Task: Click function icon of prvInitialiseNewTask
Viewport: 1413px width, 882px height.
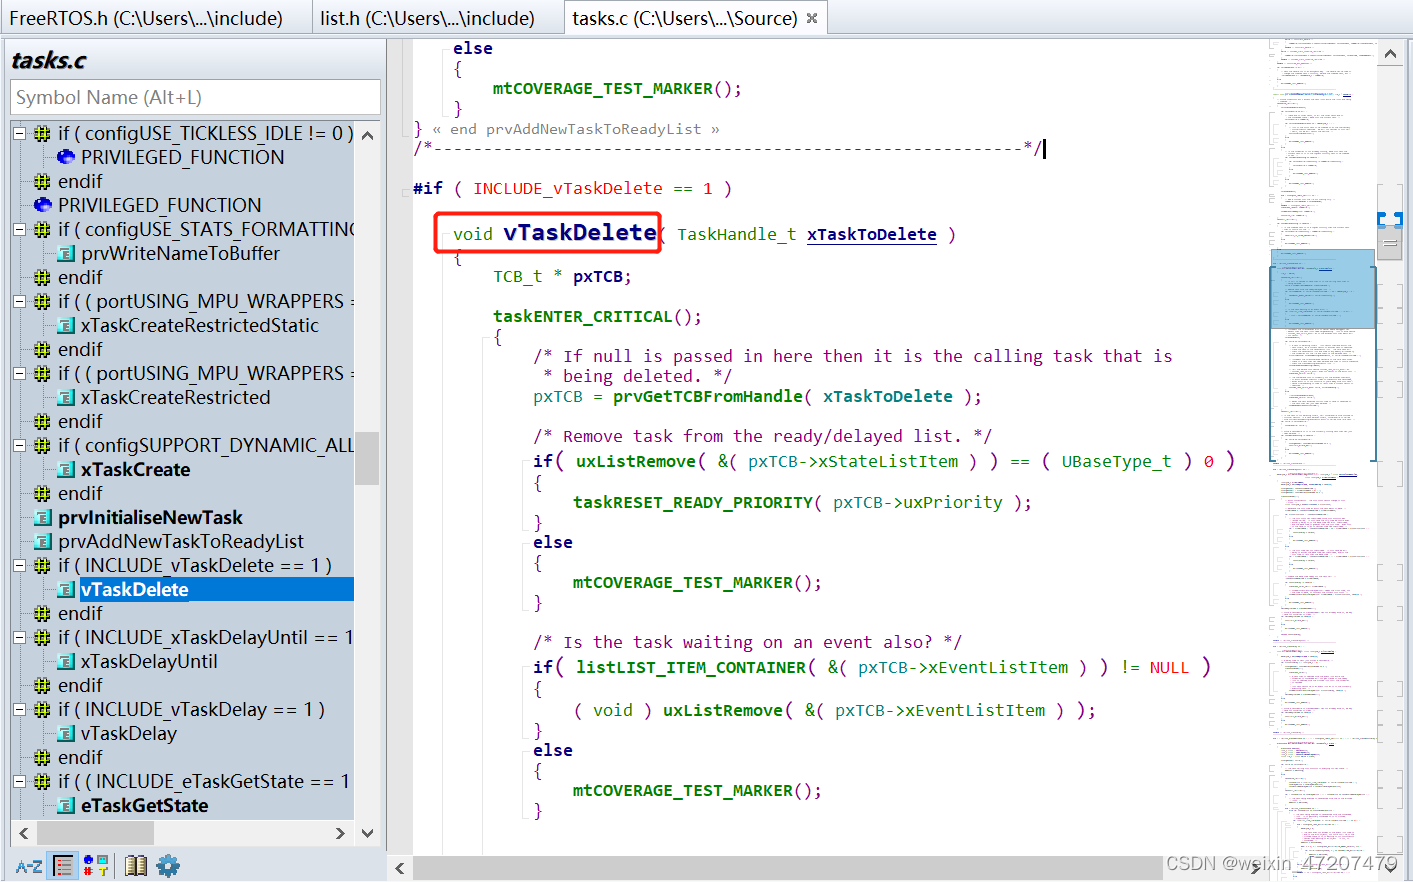Action: click(43, 517)
